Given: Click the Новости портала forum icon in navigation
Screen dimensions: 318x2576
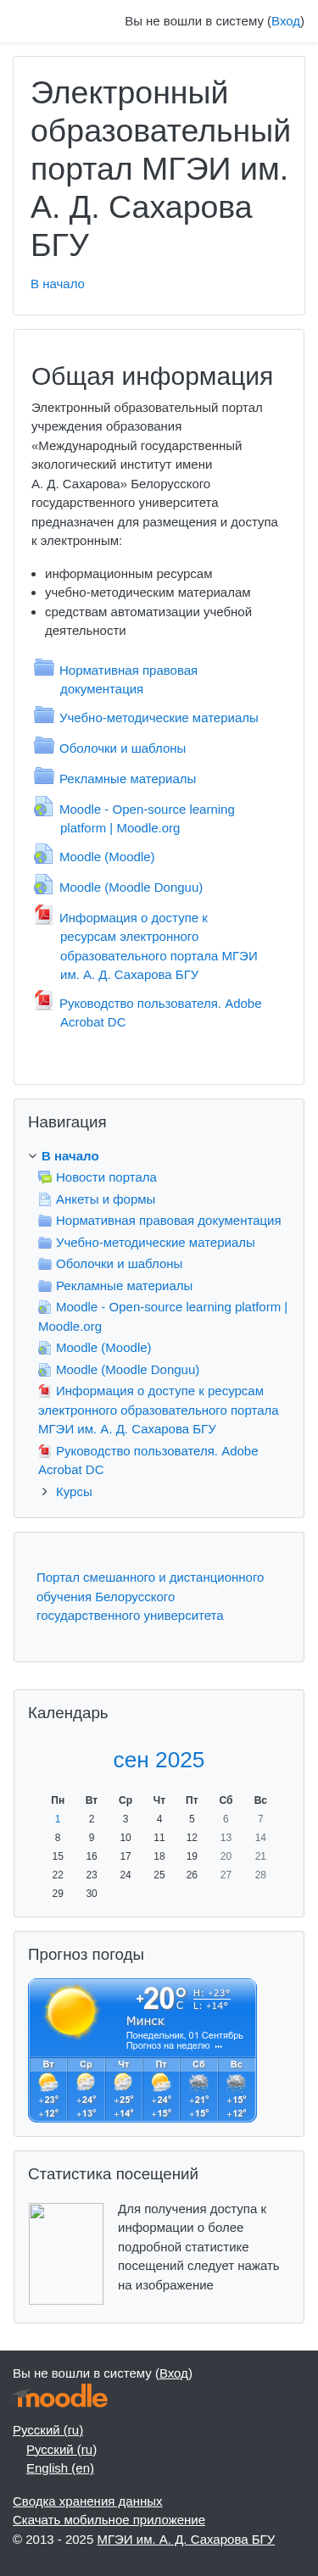Looking at the screenshot, I should click(x=45, y=1177).
